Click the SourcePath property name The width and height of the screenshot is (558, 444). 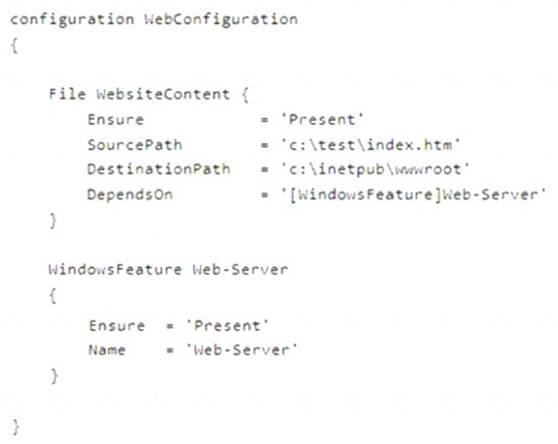(x=135, y=145)
